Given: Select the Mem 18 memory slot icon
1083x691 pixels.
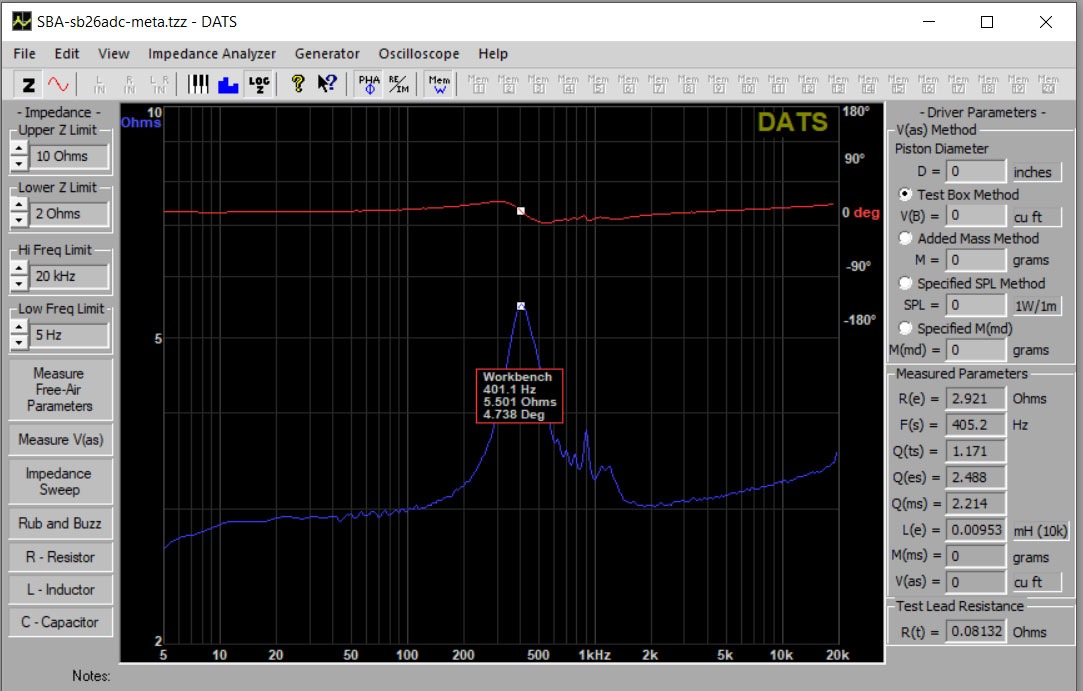Looking at the screenshot, I should coord(988,84).
